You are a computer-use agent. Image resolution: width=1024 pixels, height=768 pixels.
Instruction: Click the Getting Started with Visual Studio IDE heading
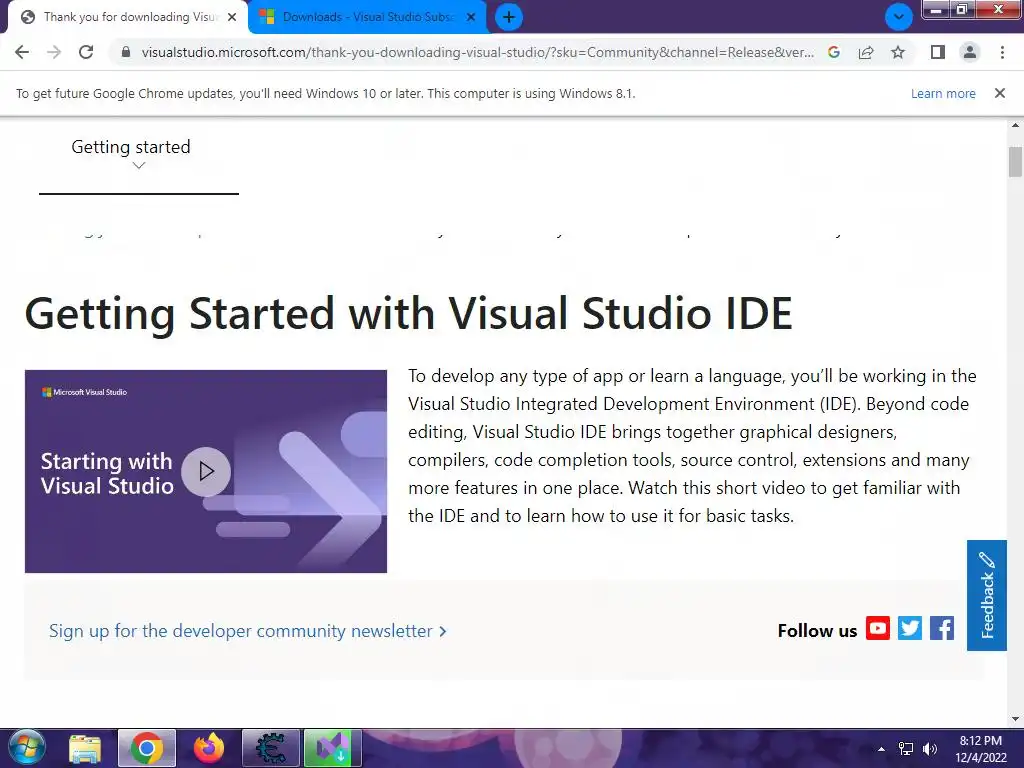pos(409,313)
